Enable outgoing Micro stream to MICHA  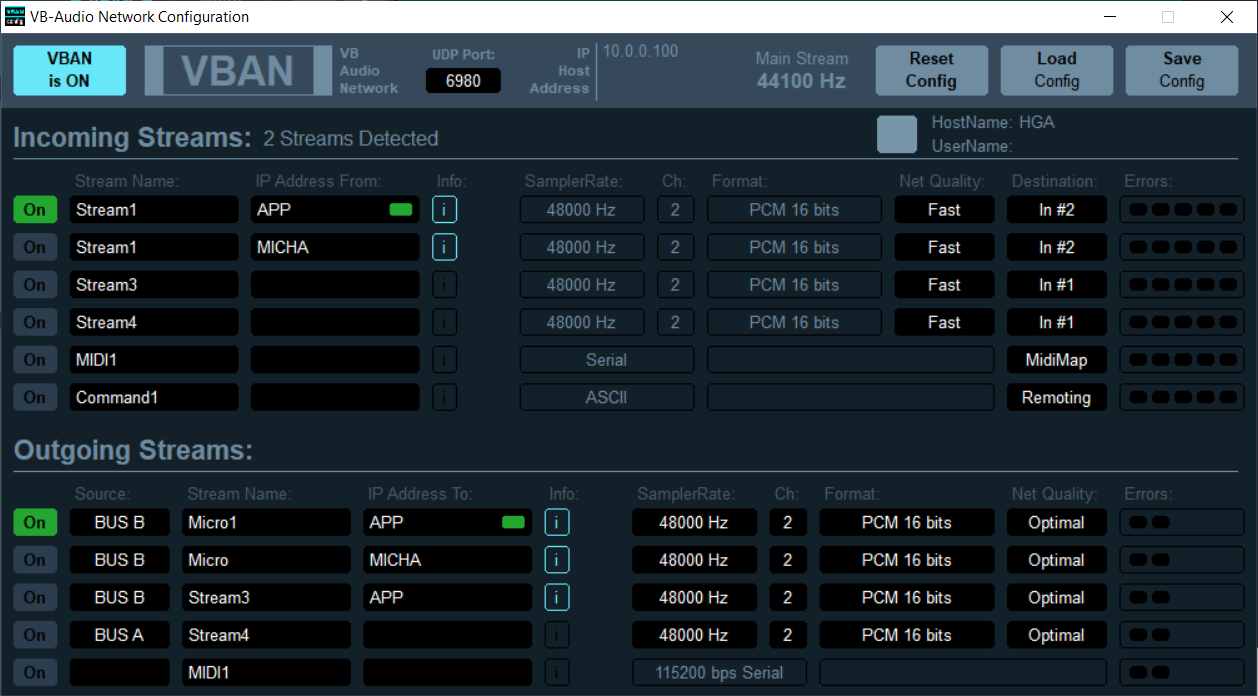[35, 560]
